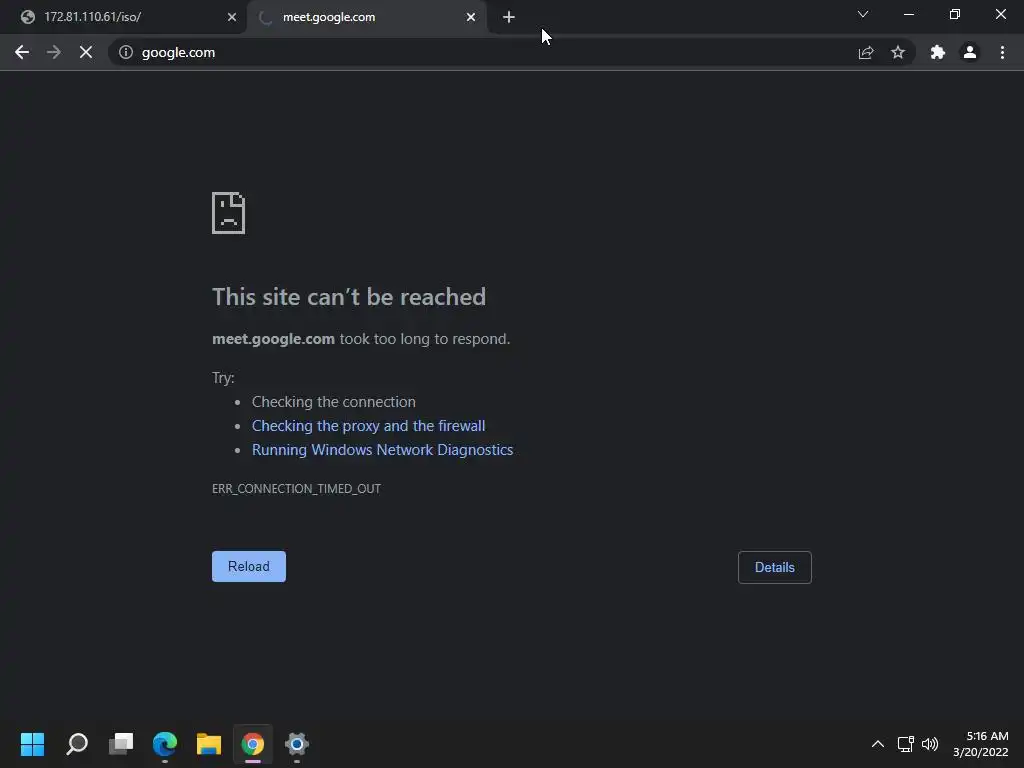Select the meet.google.com tab

click(x=366, y=17)
